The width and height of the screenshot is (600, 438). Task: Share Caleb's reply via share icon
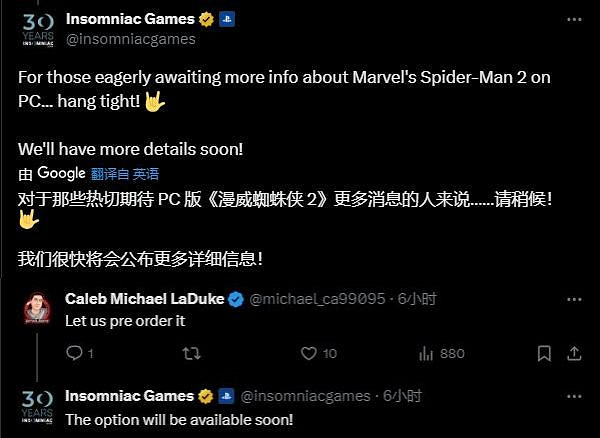tap(574, 353)
